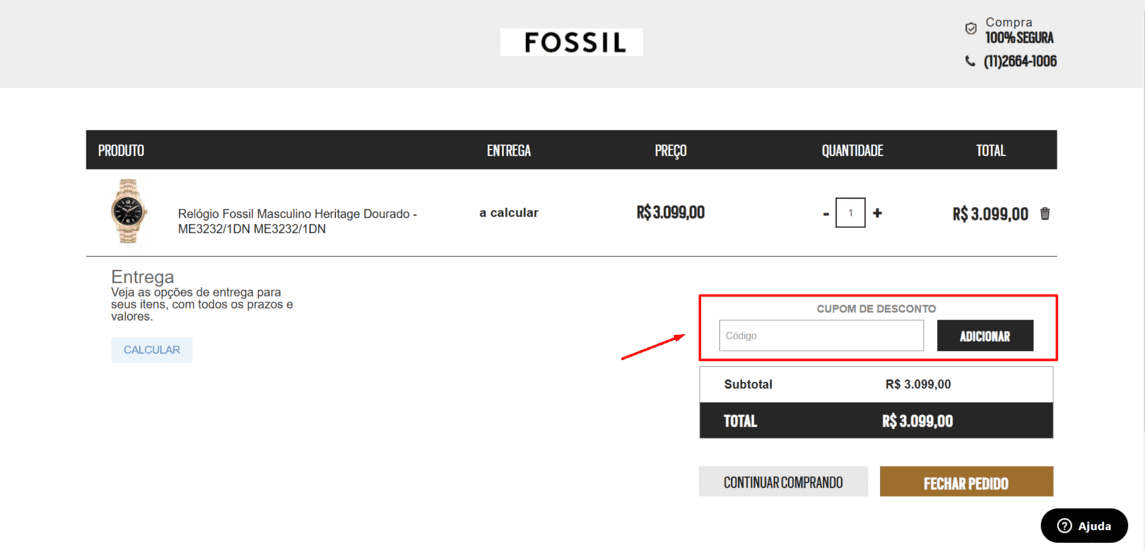Increase quantity with the plus button
Image resolution: width=1145 pixels, height=550 pixels.
(877, 213)
